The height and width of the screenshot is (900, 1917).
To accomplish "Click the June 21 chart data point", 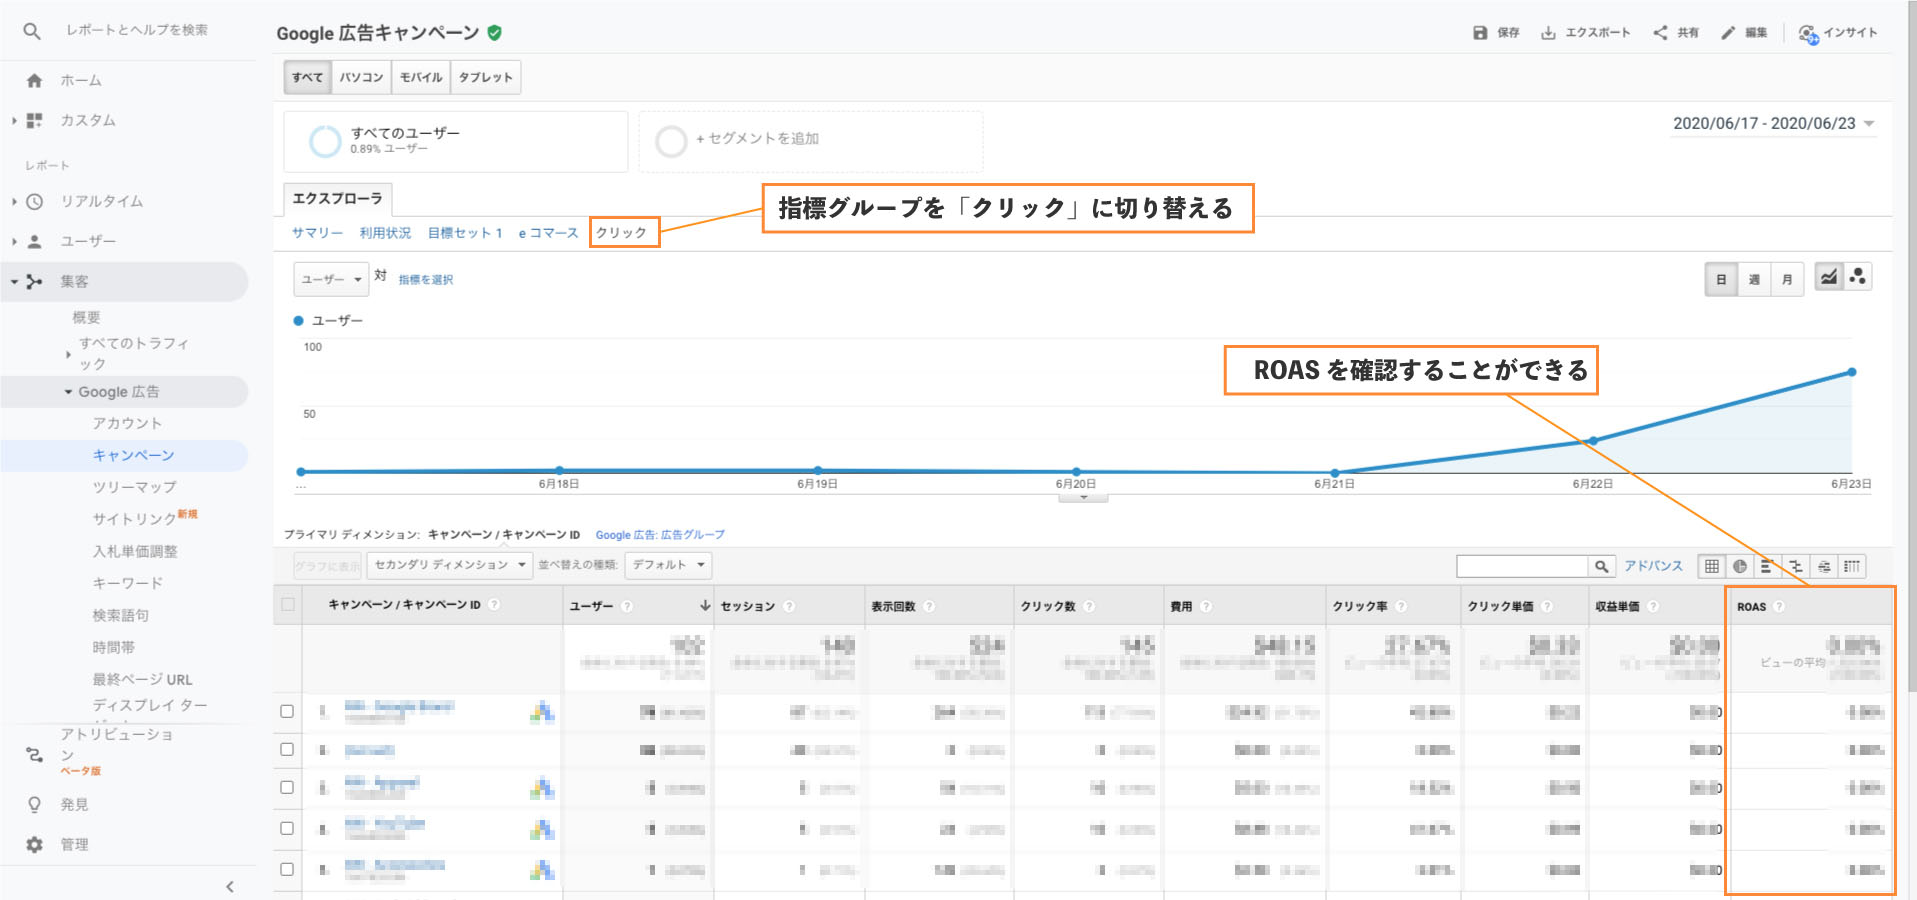I will tap(1335, 472).
